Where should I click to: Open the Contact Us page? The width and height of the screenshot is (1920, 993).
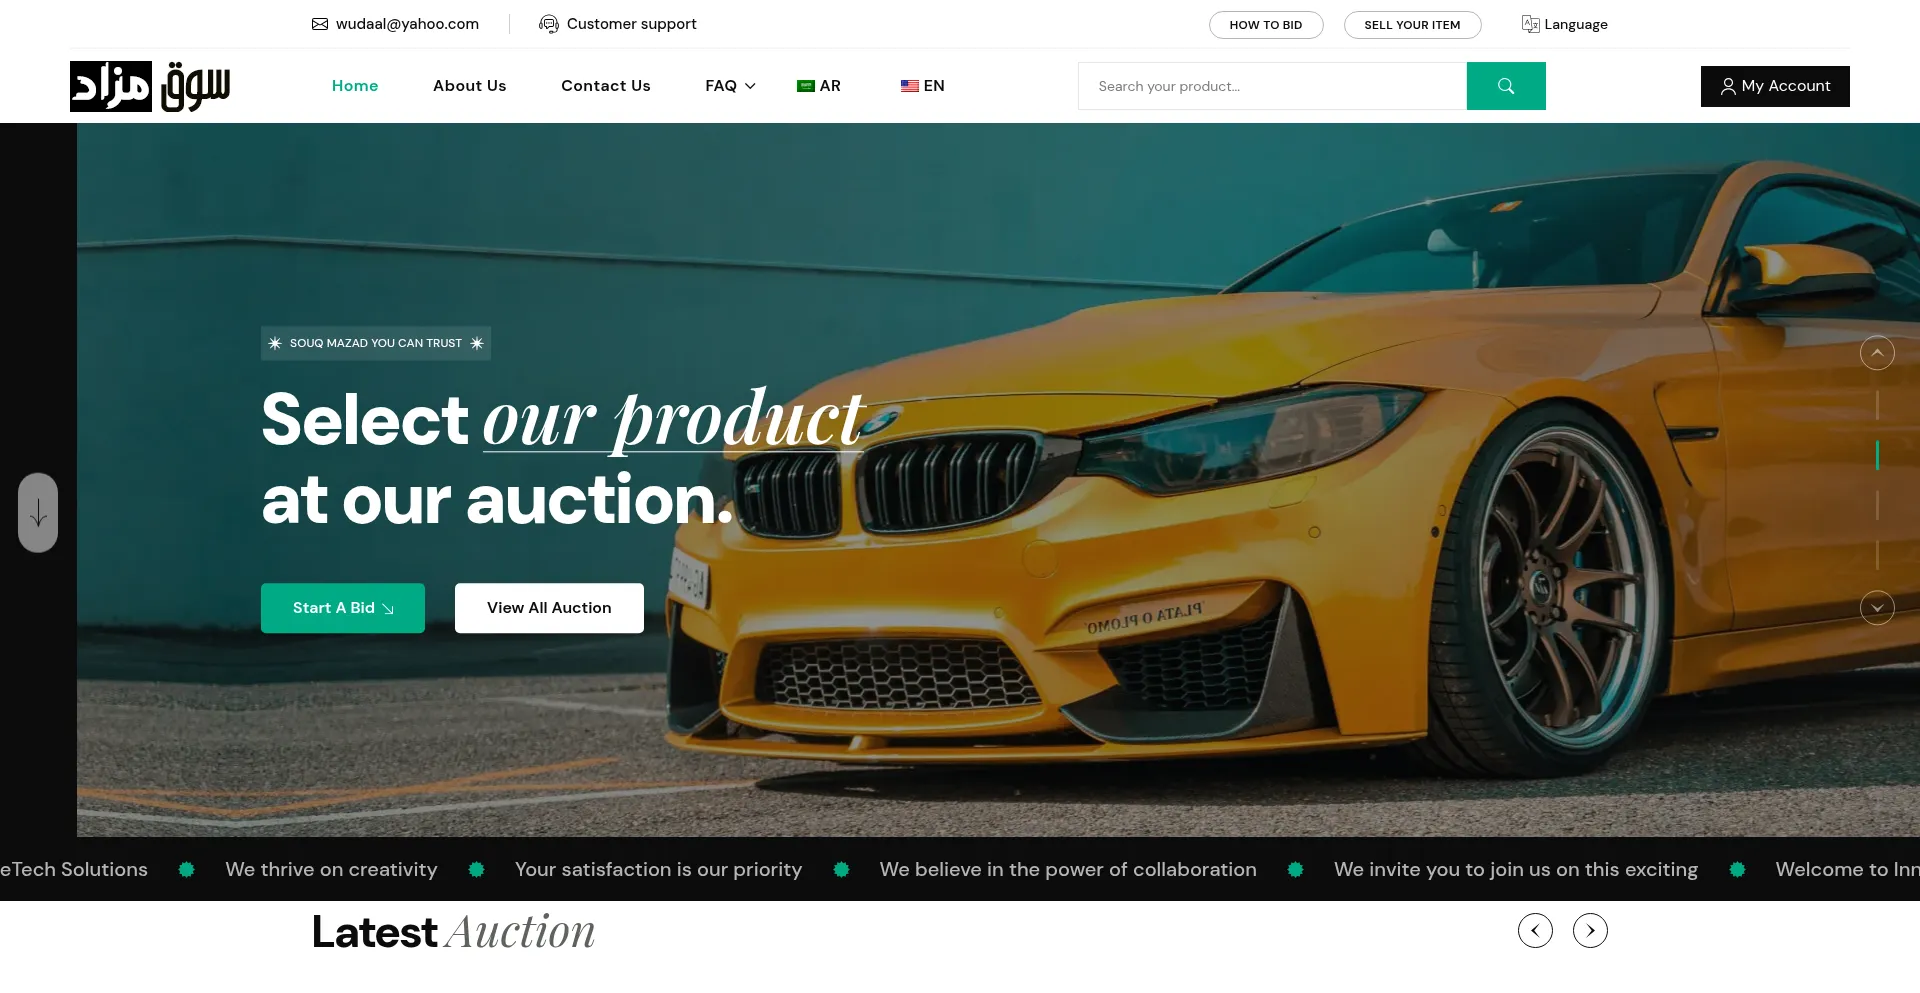pos(605,86)
